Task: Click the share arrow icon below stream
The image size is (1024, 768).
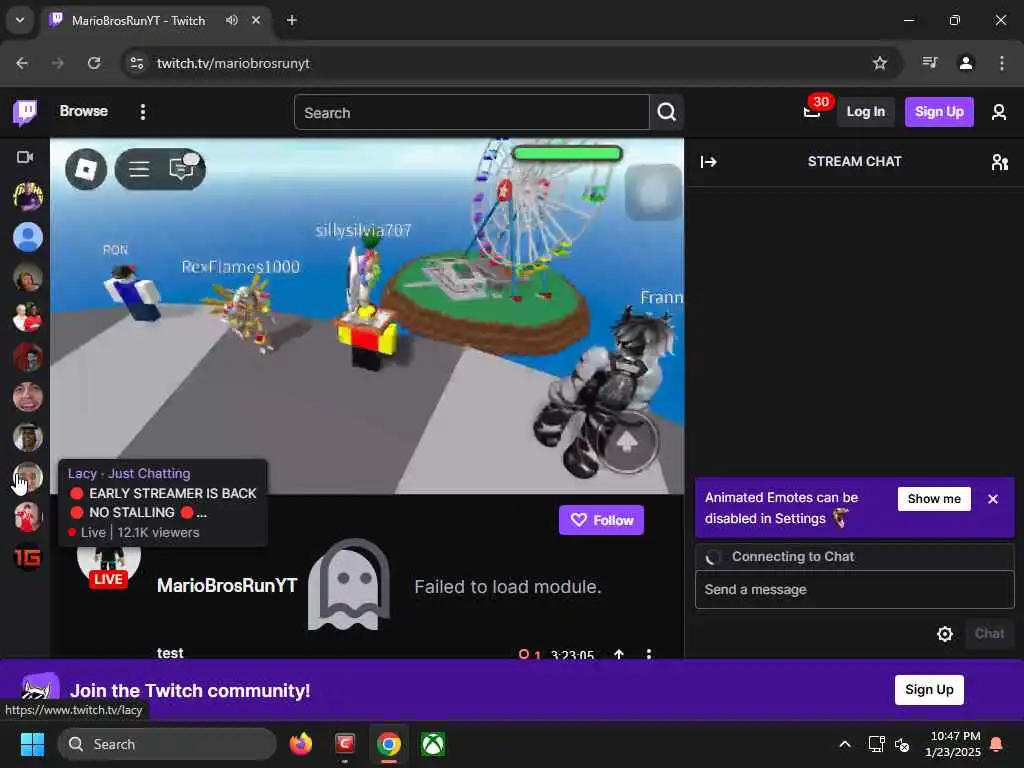Action: [x=618, y=654]
